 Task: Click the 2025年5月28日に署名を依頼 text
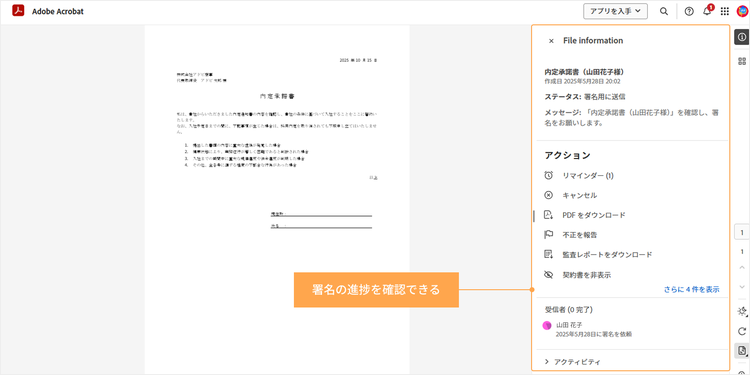[x=594, y=334]
